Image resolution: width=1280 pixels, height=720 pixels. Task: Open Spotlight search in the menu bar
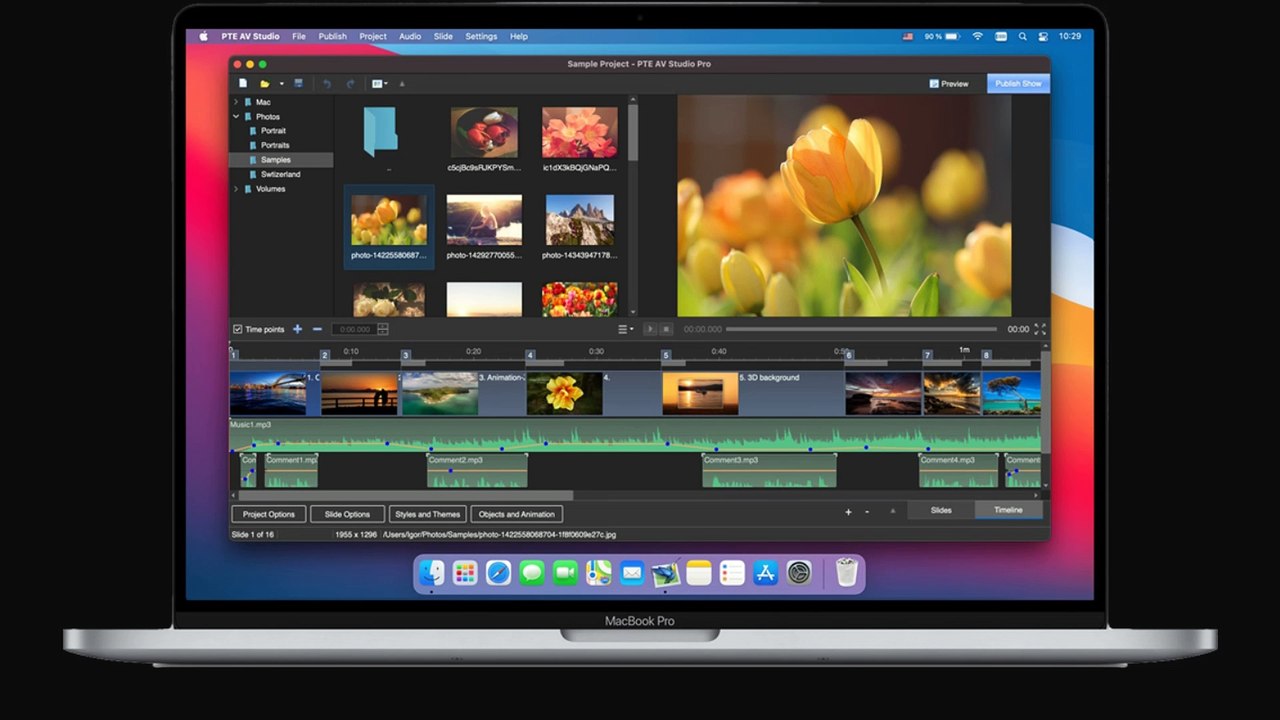(1023, 36)
